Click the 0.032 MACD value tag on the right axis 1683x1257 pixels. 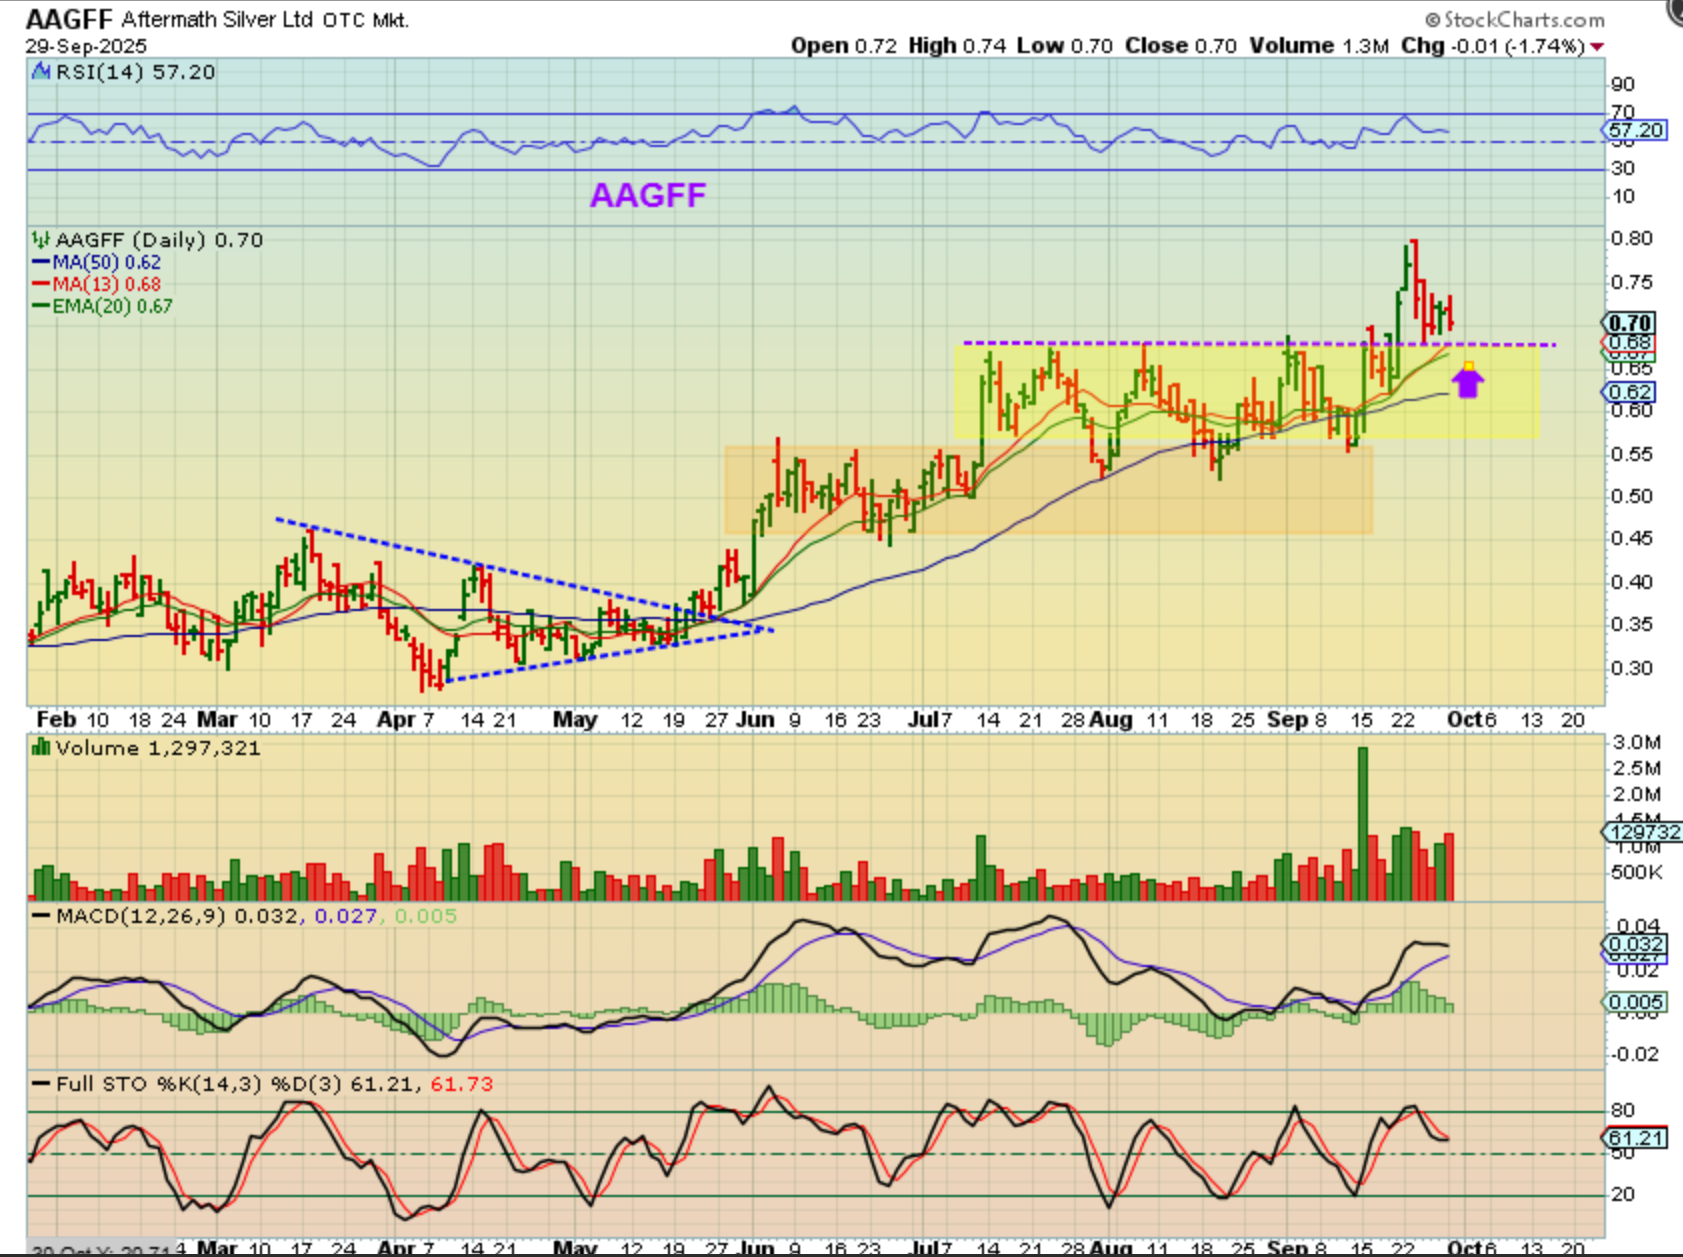[1635, 945]
